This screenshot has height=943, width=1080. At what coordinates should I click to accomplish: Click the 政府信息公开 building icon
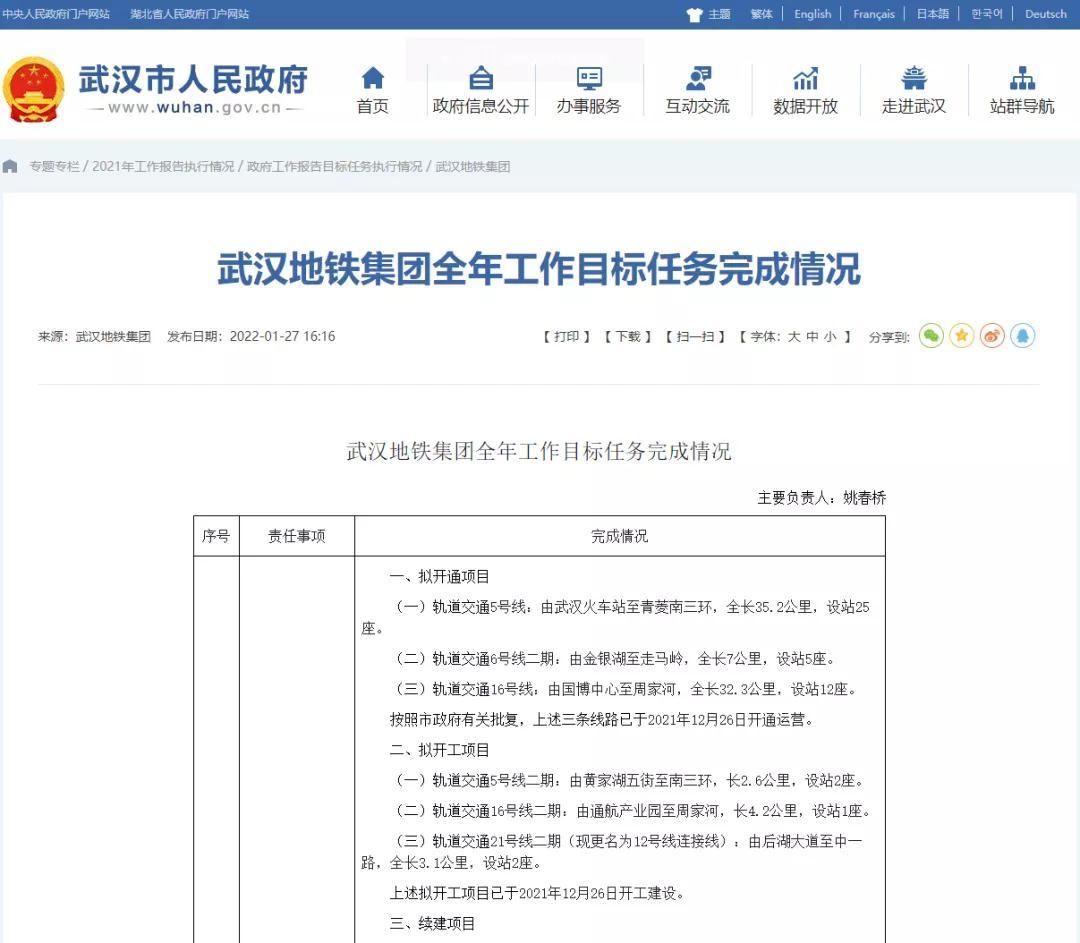pos(481,78)
